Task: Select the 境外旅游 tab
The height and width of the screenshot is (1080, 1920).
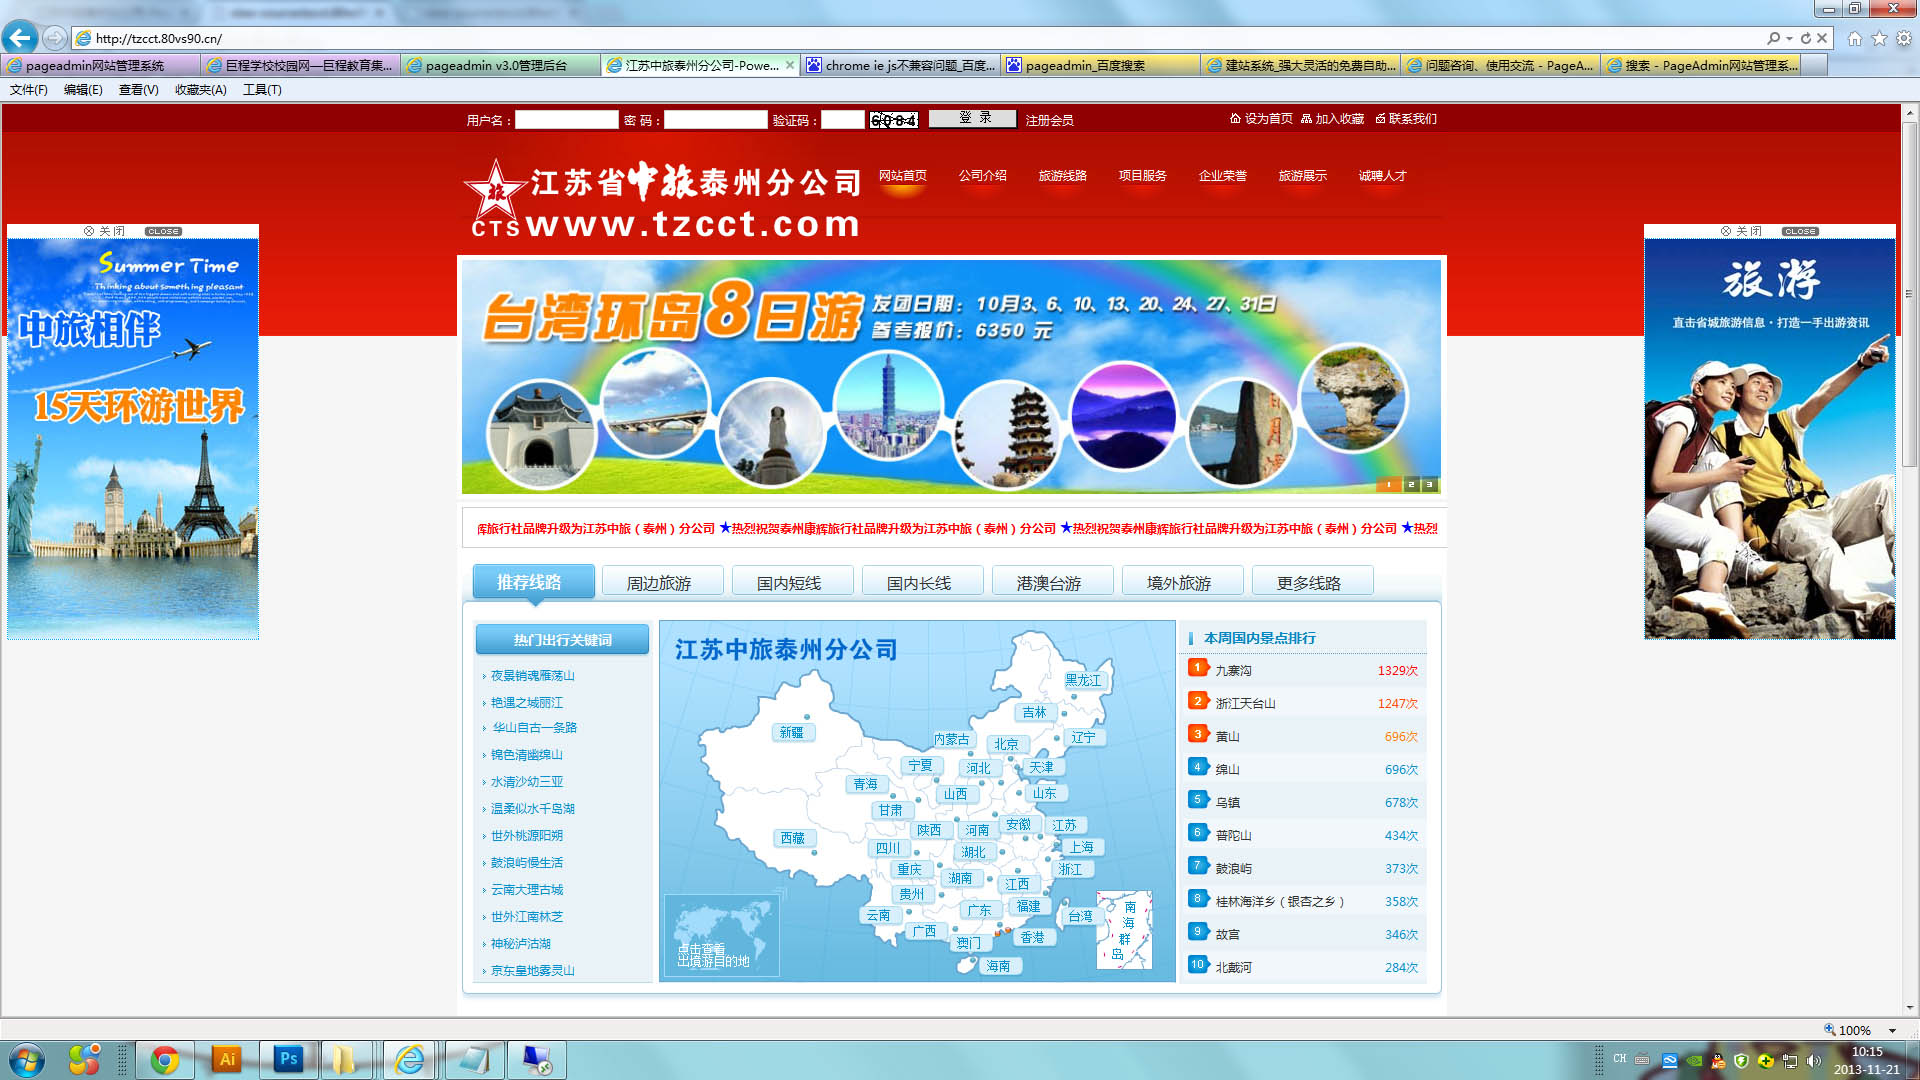Action: [x=1178, y=583]
